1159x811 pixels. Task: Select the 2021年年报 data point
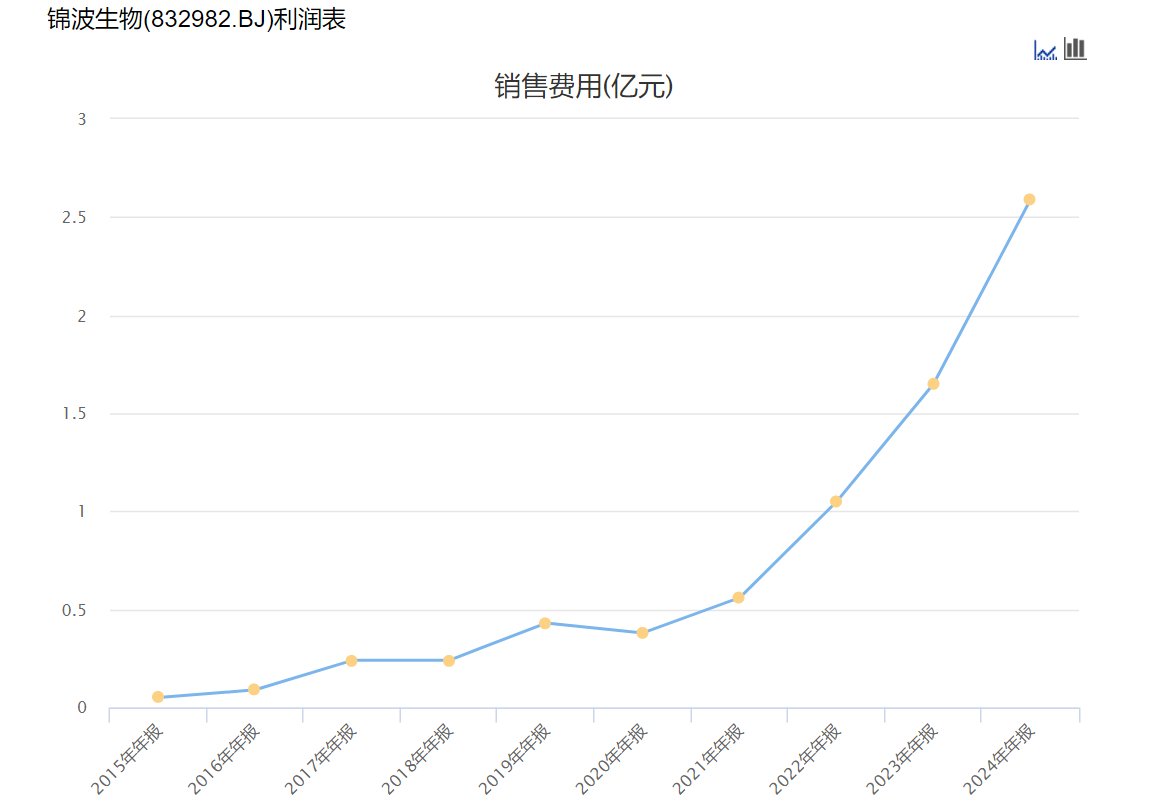tap(738, 597)
